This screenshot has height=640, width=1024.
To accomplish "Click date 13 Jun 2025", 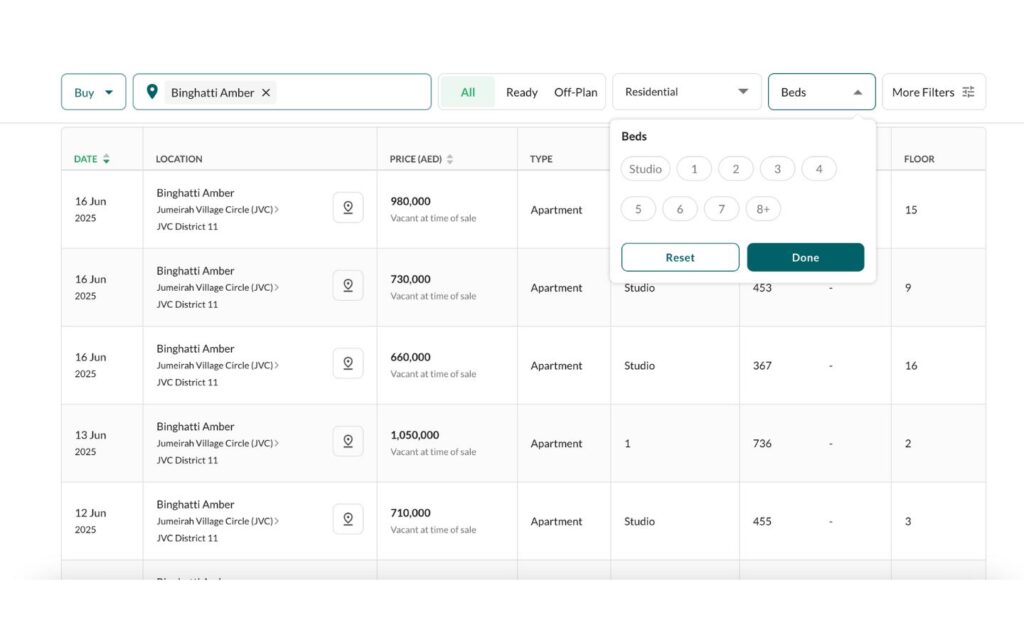I will pyautogui.click(x=90, y=443).
